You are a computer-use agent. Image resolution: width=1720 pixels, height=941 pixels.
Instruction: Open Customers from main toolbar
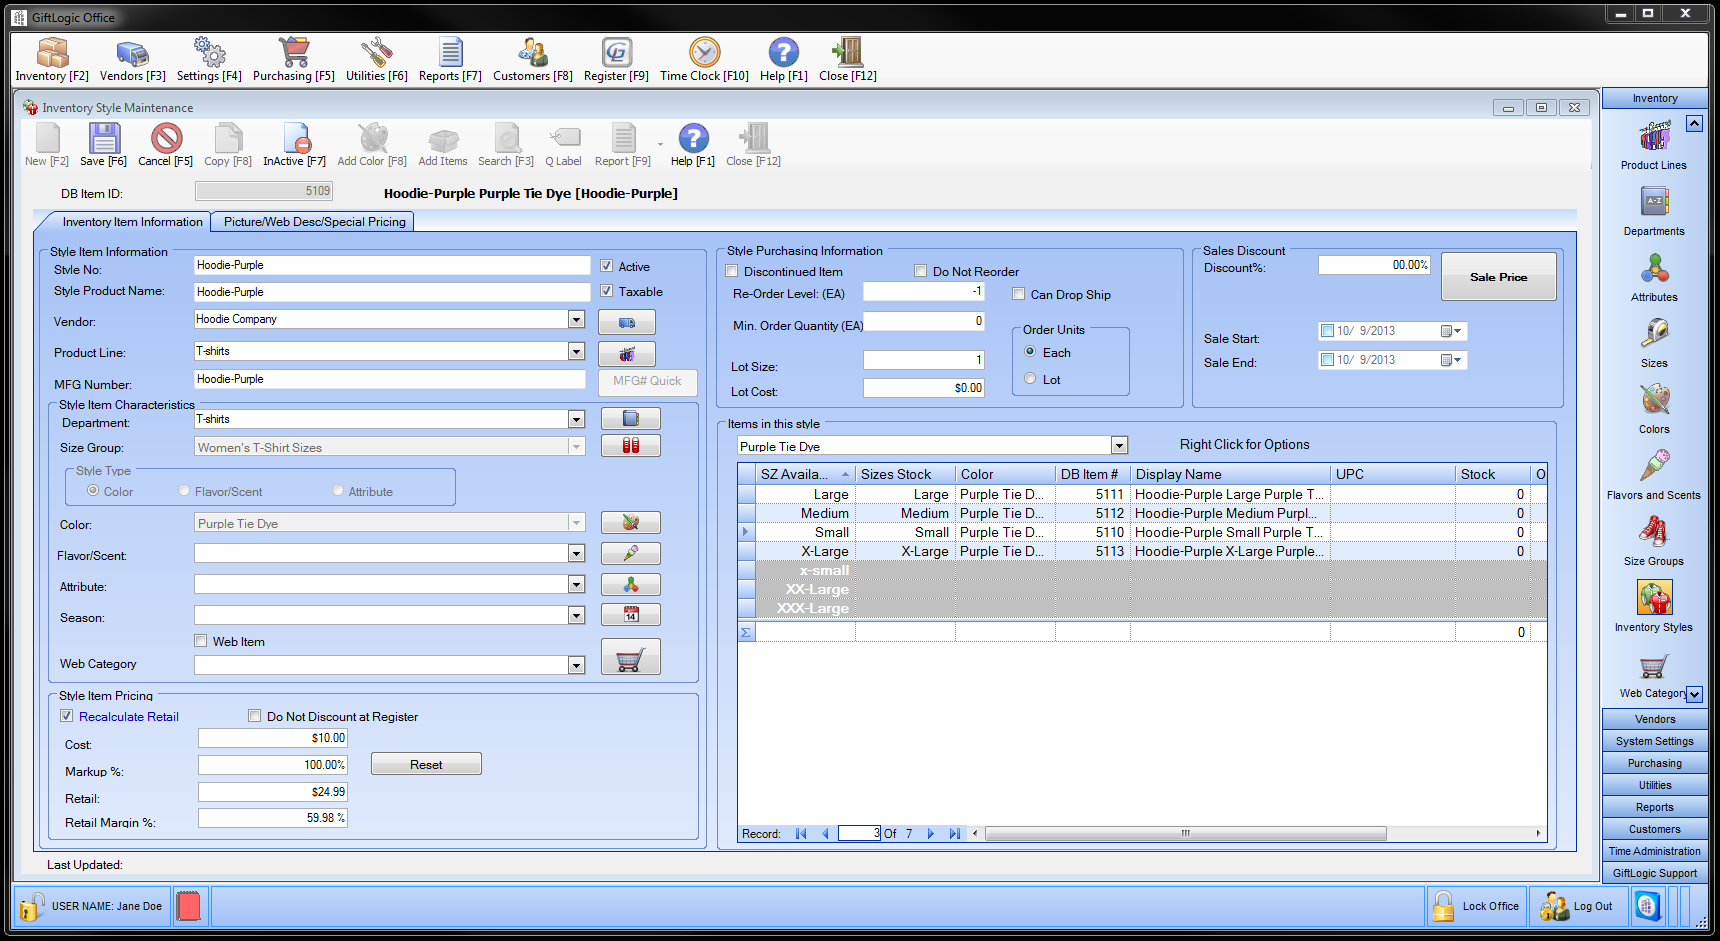532,59
